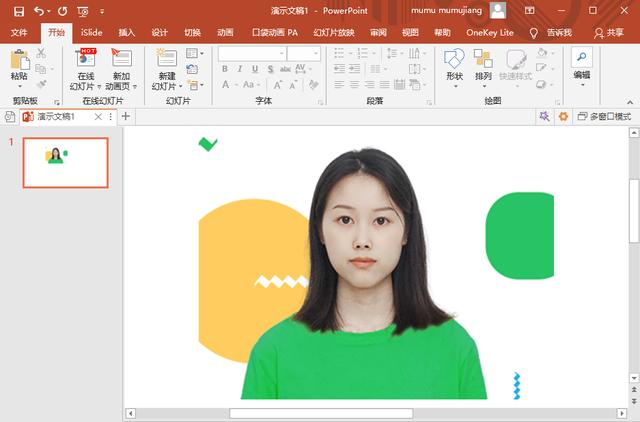Screen dimensions: 640x422
Task: Click the Save icon in the title bar
Action: tap(19, 11)
